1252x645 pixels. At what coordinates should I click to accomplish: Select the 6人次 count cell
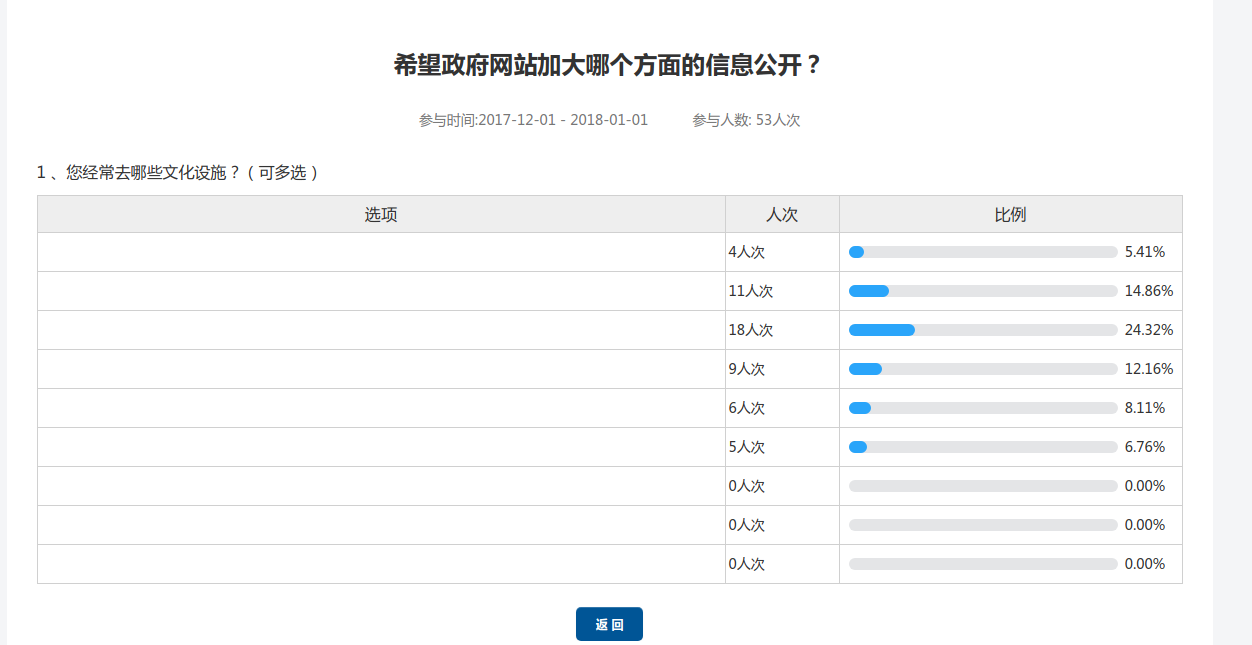(747, 408)
